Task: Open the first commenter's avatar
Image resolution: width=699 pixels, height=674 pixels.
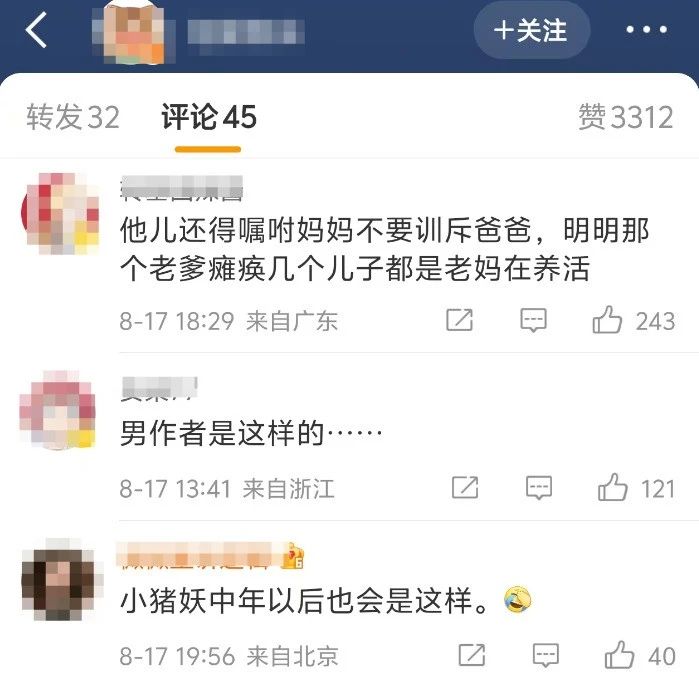Action: tap(61, 214)
